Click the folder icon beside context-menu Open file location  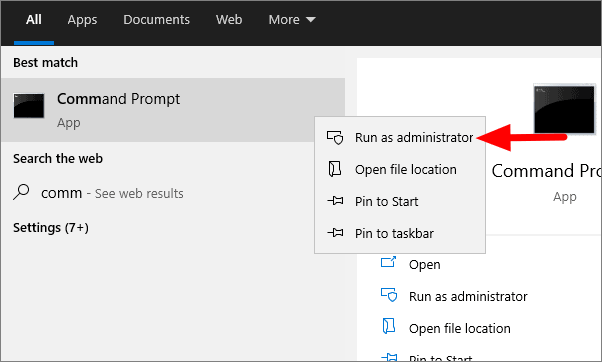[335, 169]
